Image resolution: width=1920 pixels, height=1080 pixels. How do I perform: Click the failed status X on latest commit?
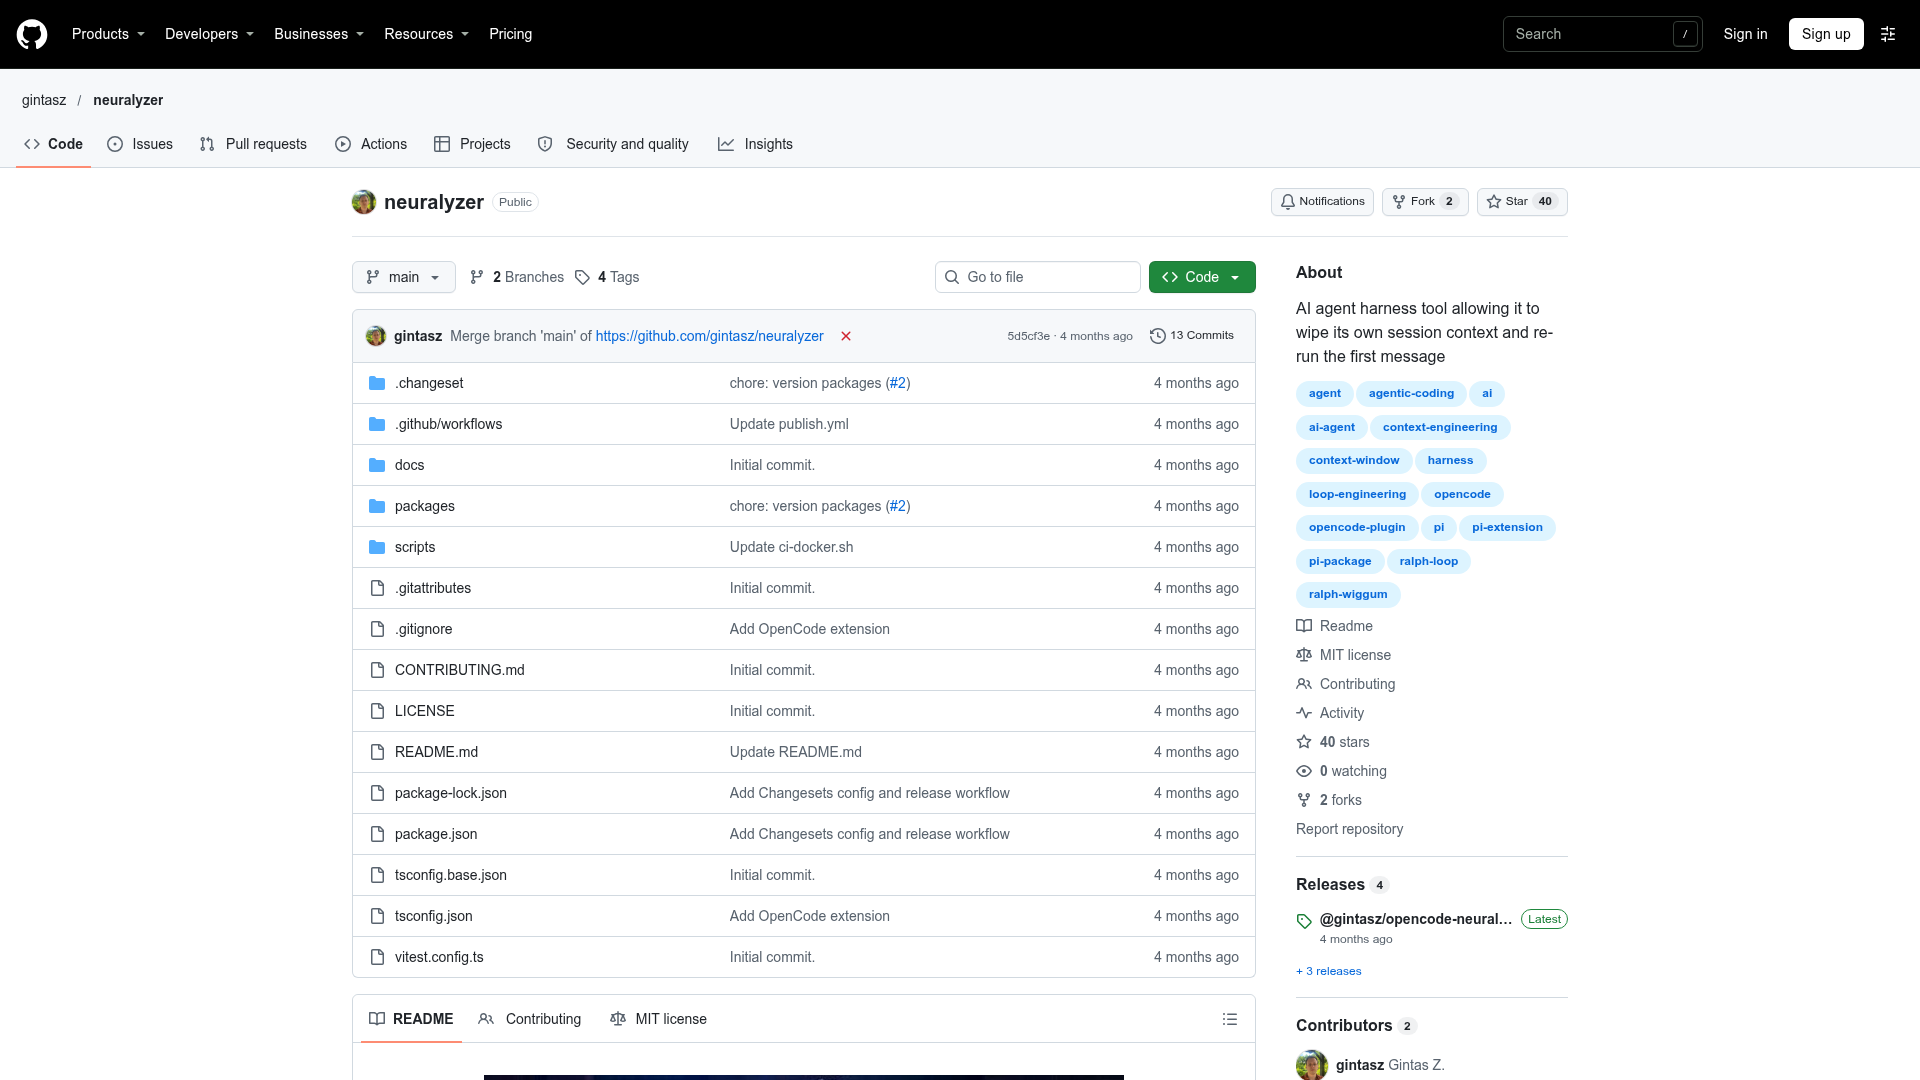[x=846, y=336]
